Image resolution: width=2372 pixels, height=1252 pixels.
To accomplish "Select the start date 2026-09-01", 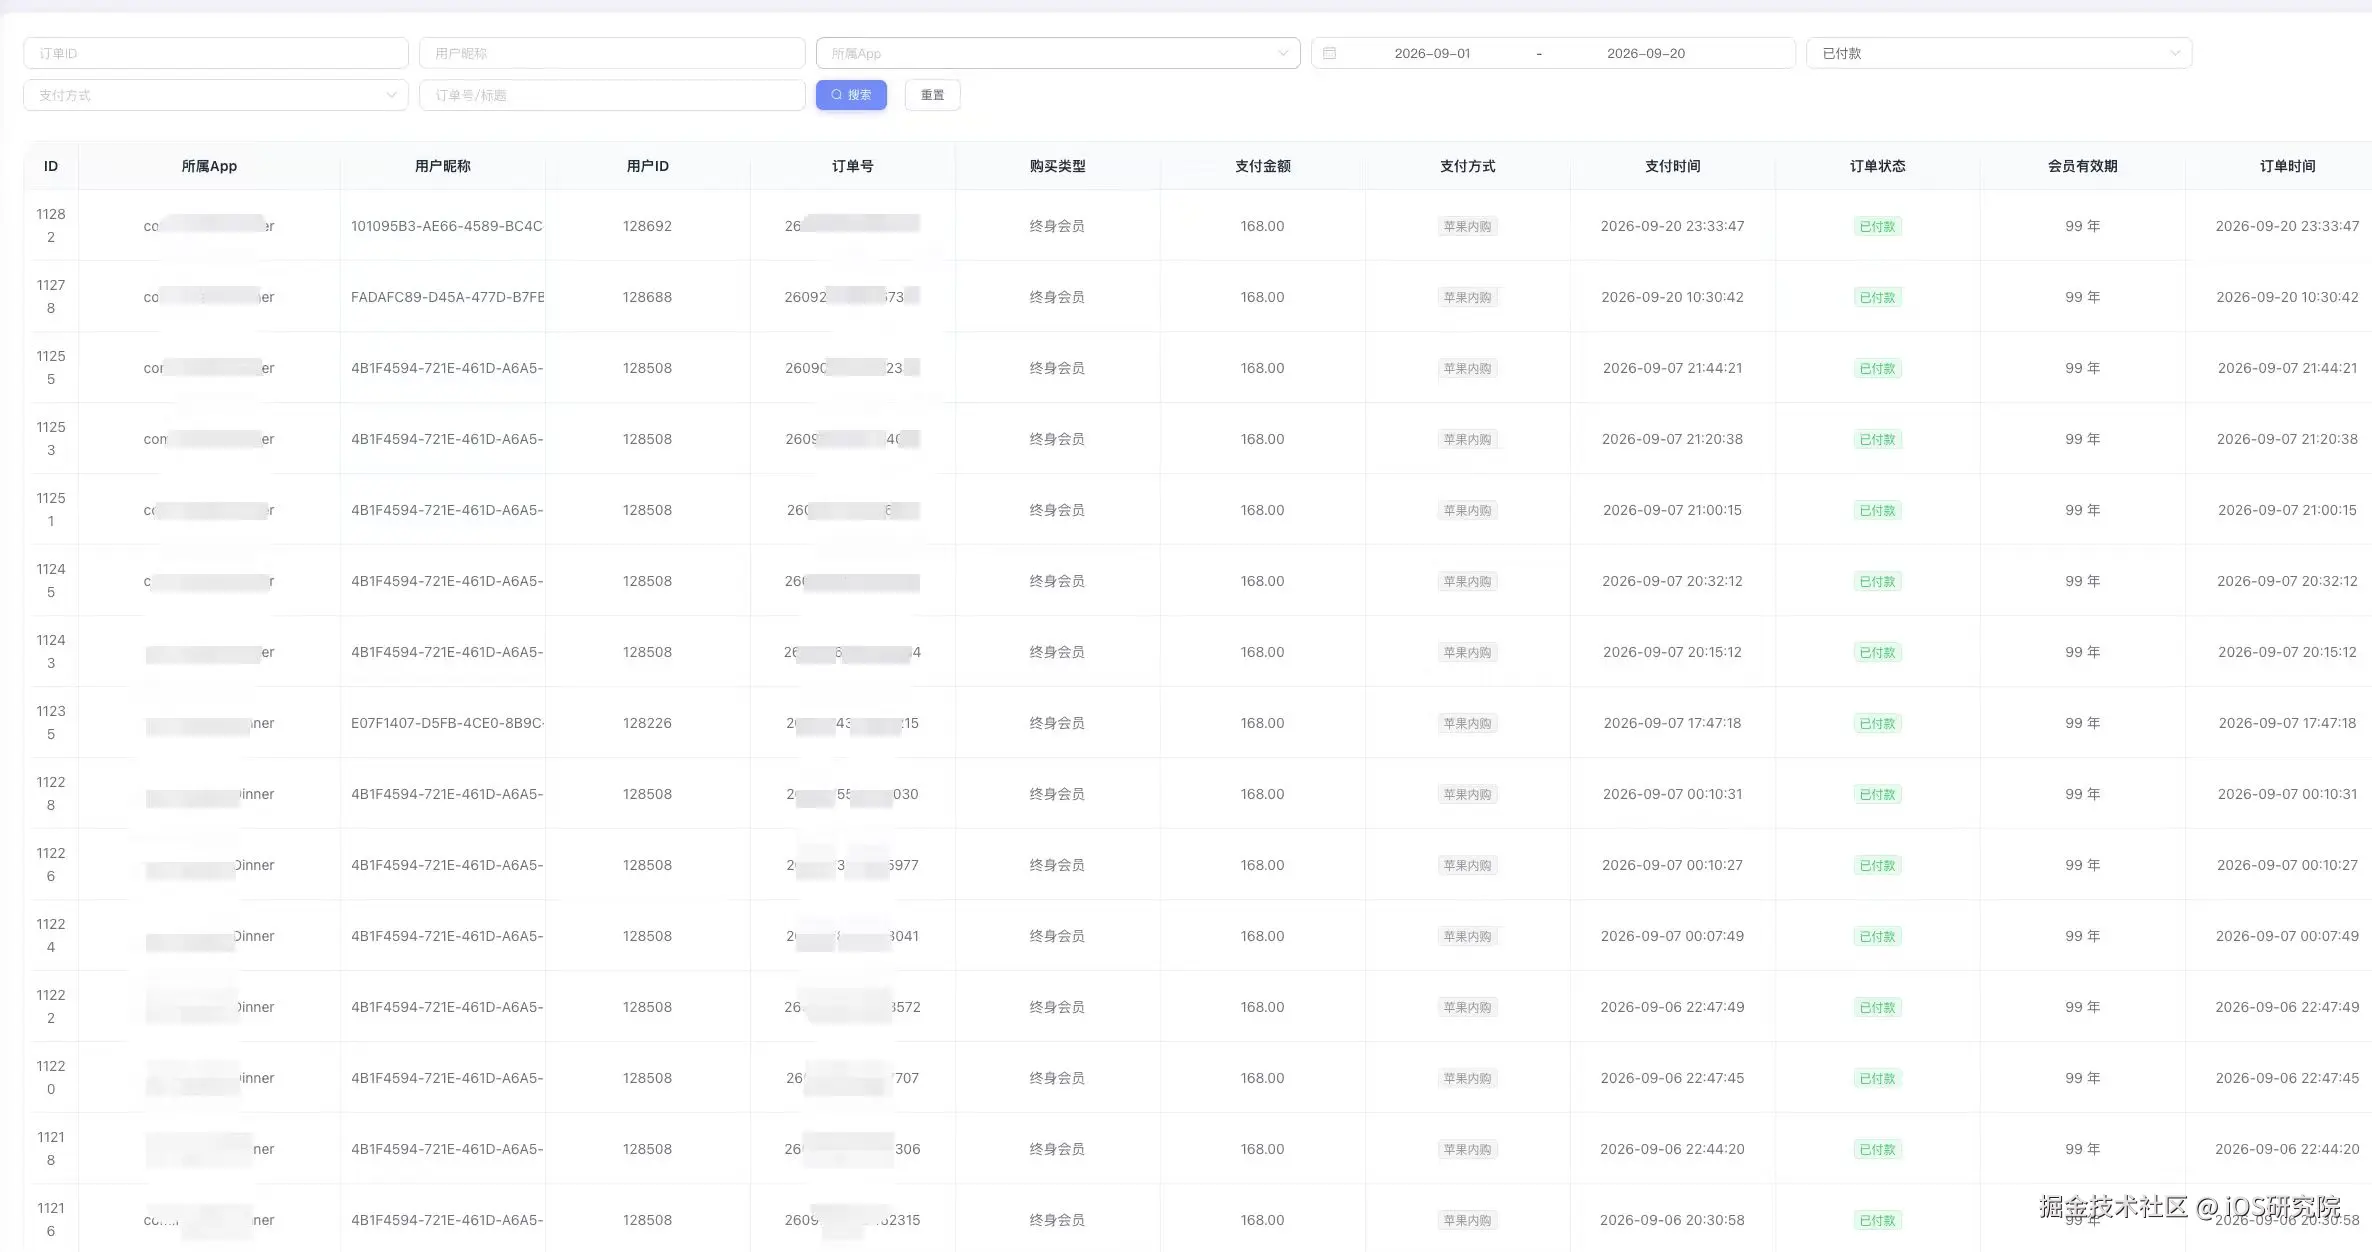I will click(x=1432, y=53).
